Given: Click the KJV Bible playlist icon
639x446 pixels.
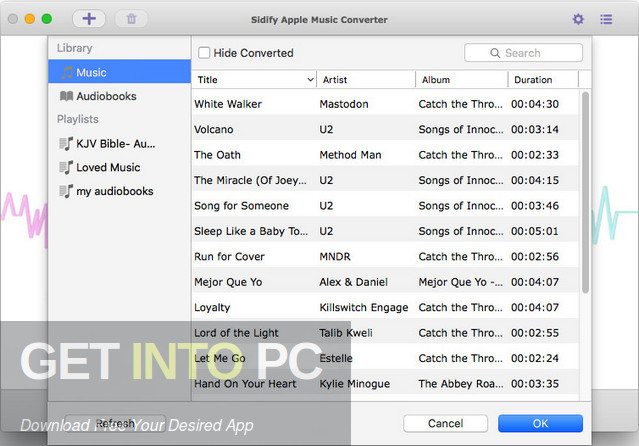Looking at the screenshot, I should pos(66,144).
